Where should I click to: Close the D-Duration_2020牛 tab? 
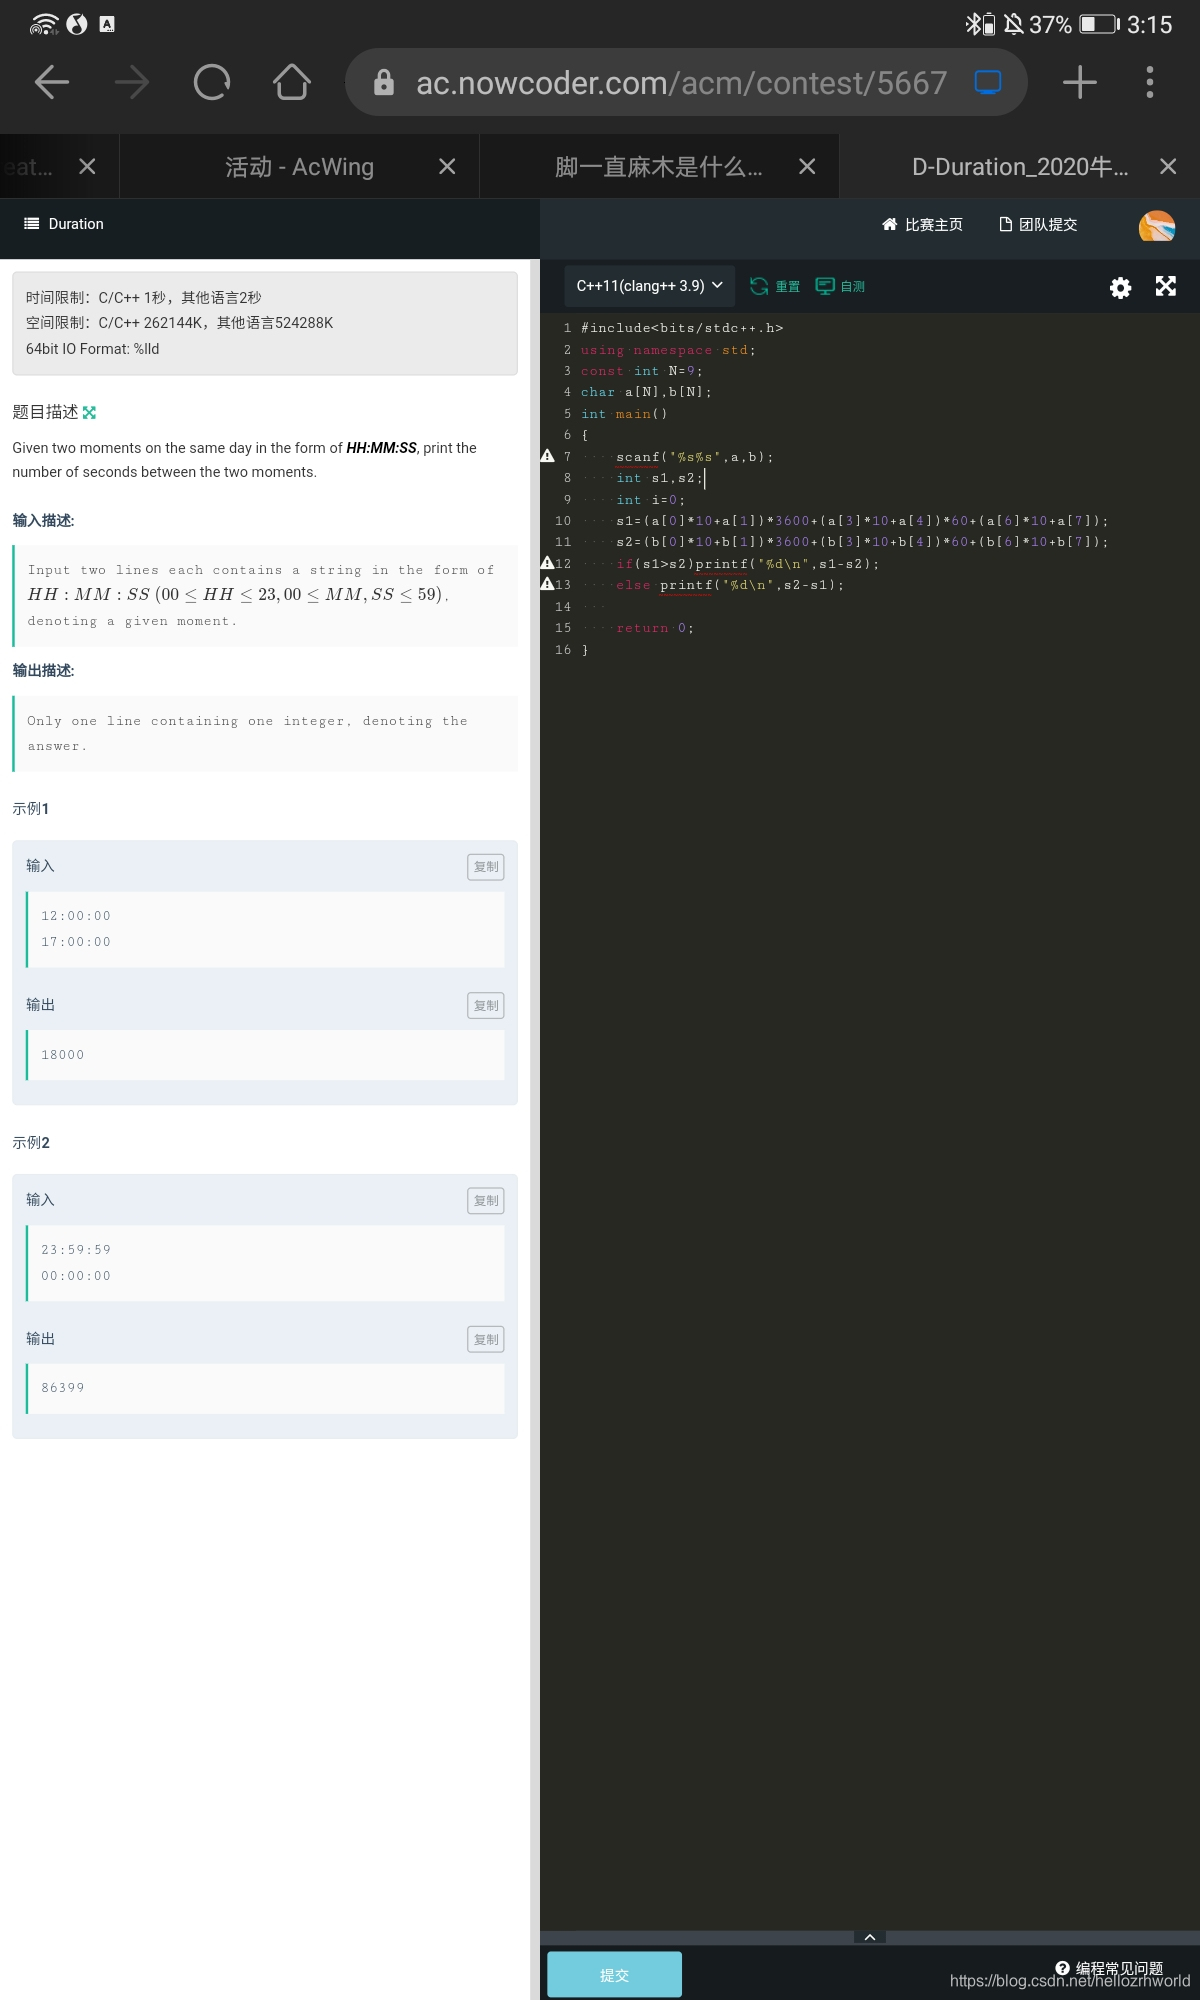point(1168,167)
